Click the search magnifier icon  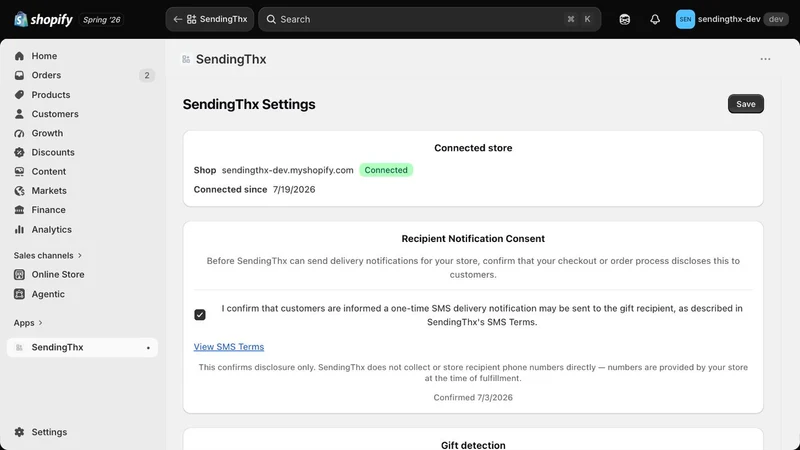[271, 19]
